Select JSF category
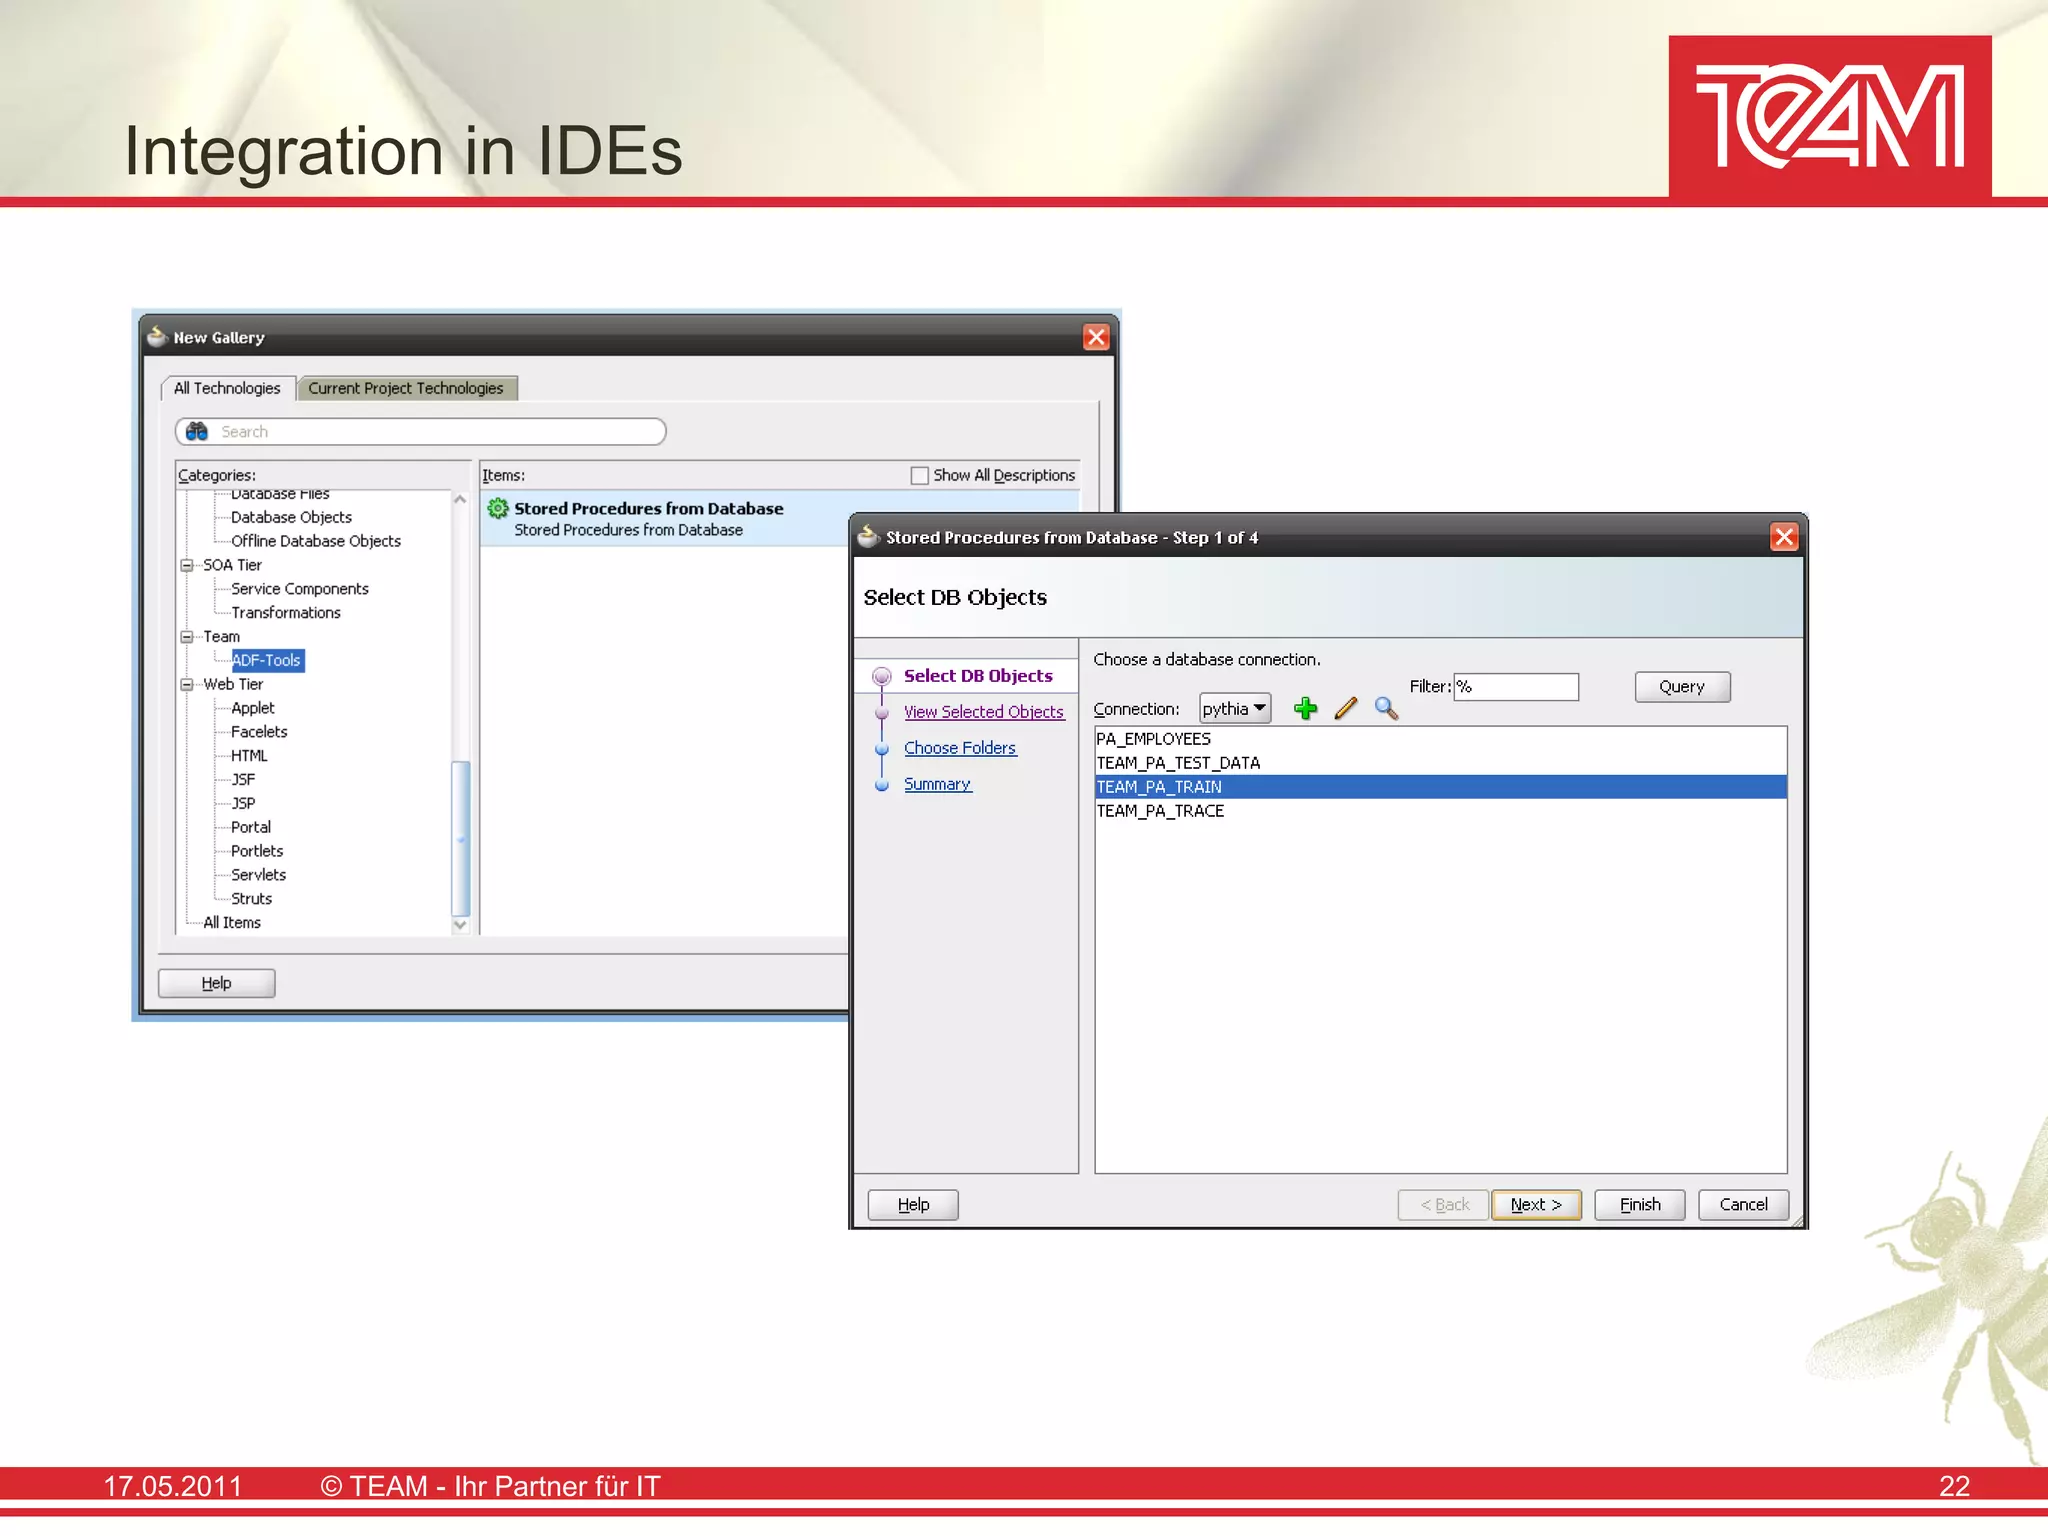 point(243,780)
